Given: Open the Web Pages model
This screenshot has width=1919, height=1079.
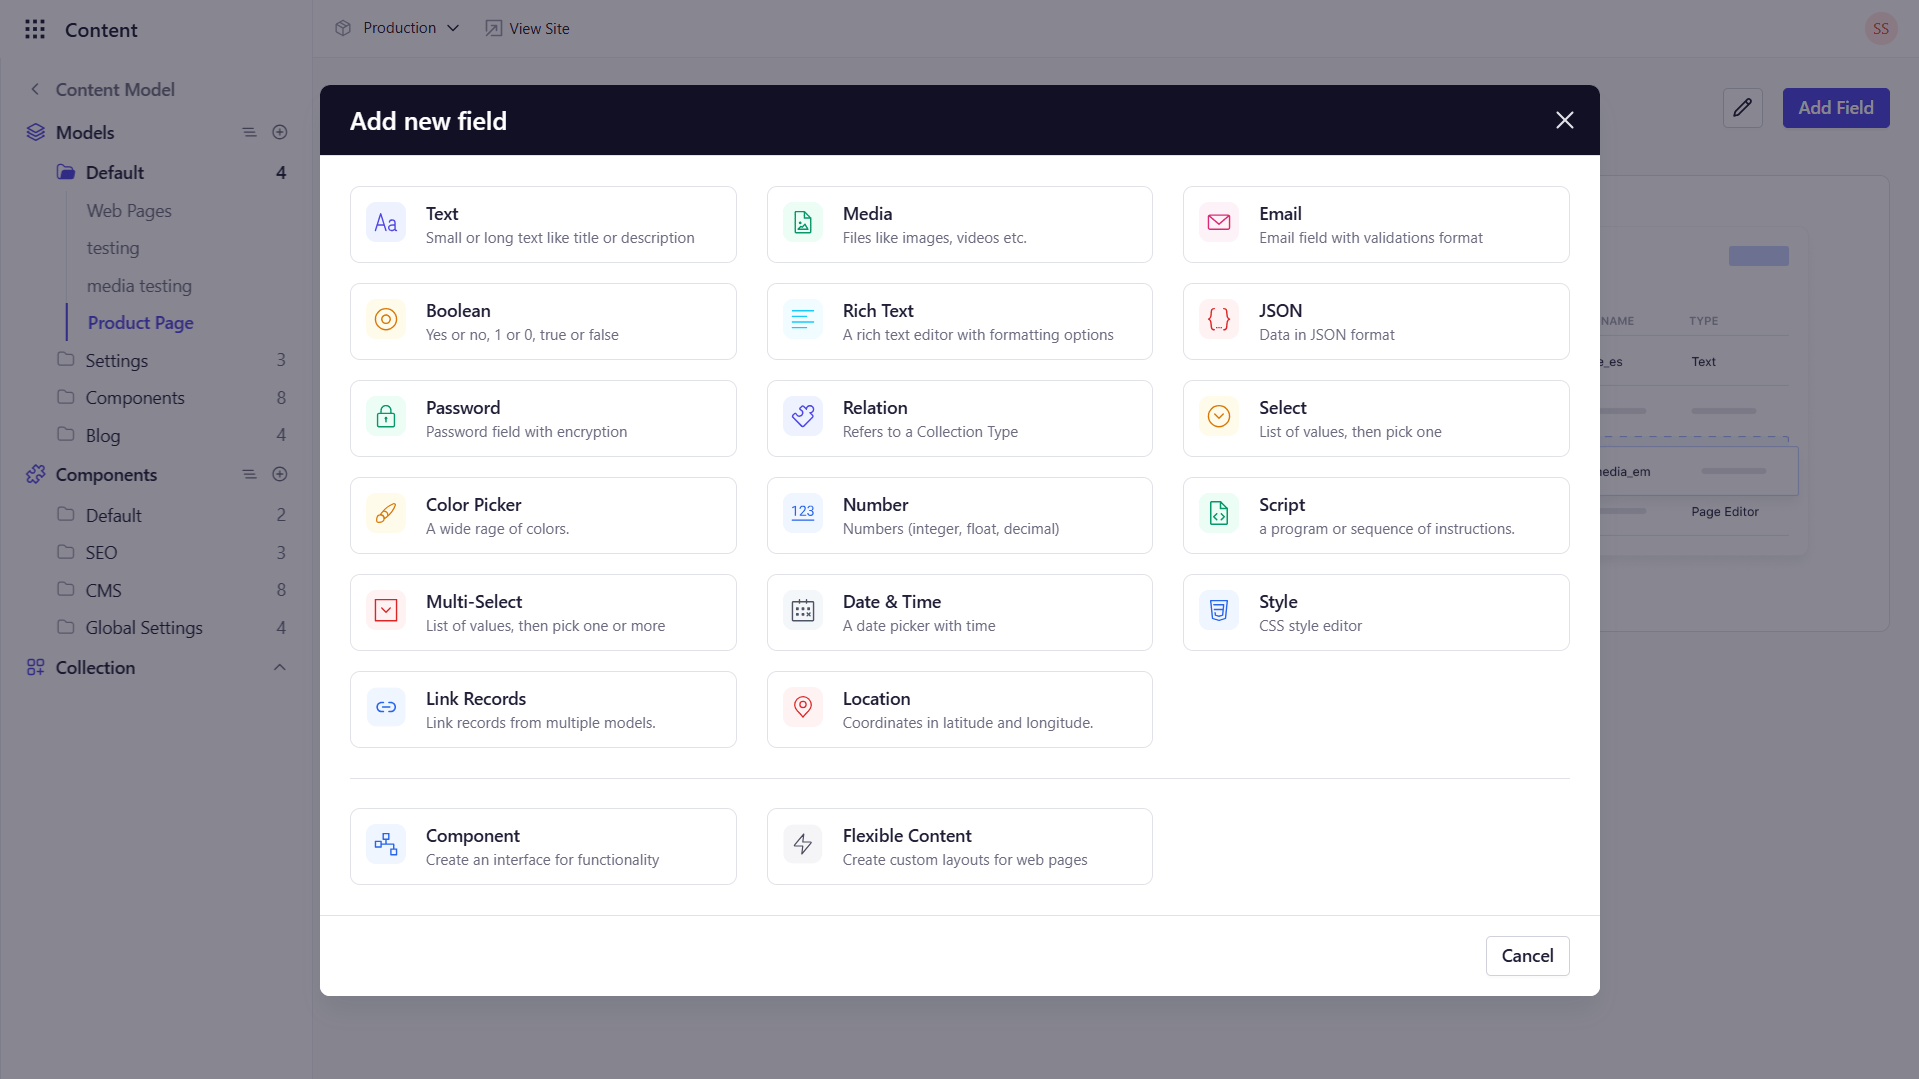Looking at the screenshot, I should (x=129, y=210).
